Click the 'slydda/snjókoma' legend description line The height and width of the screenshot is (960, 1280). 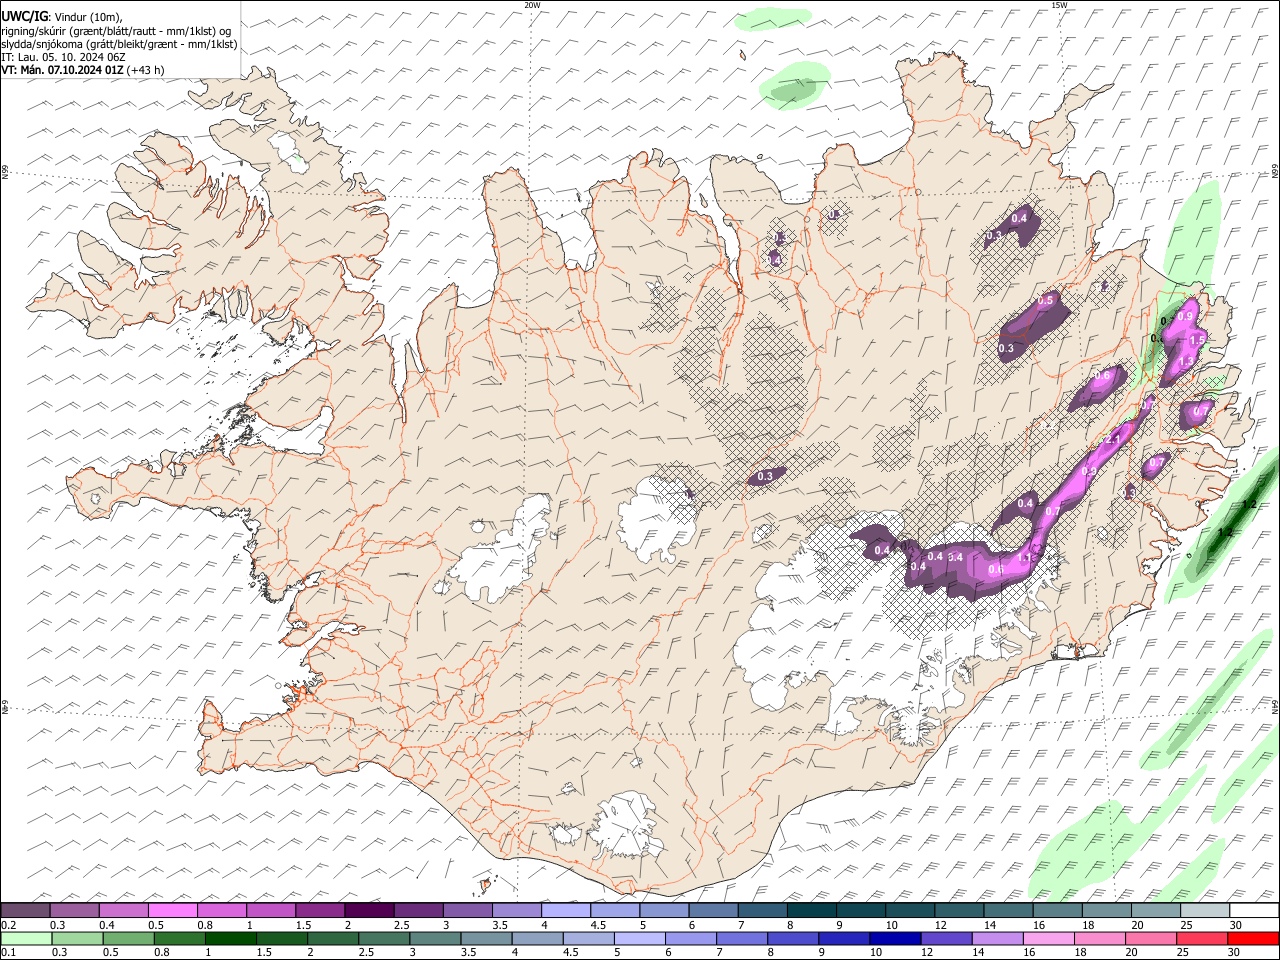click(119, 44)
